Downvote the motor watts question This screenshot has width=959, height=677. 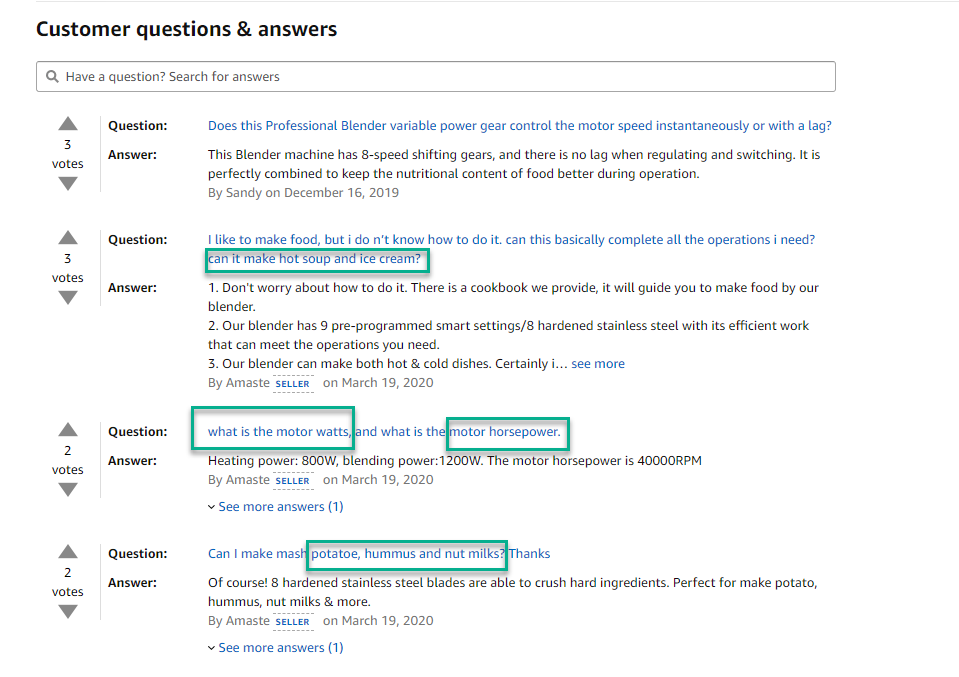68,489
